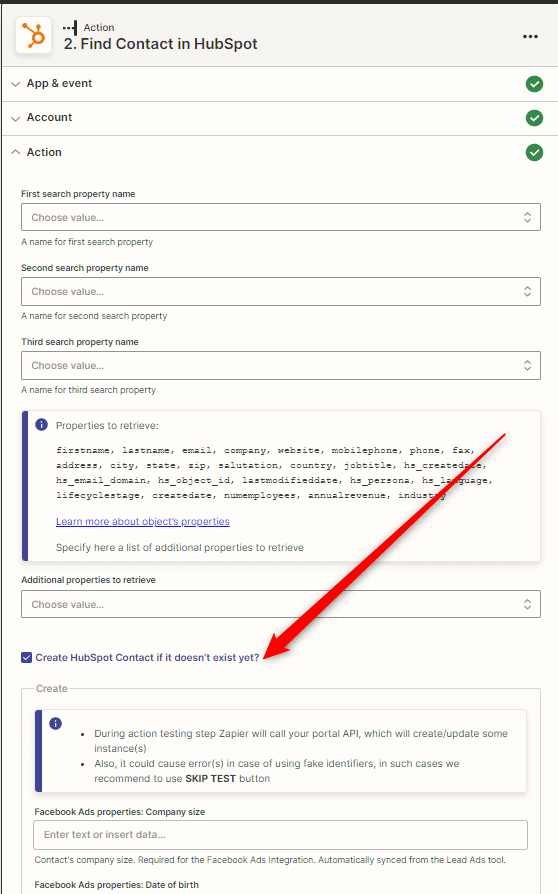
Task: Click the Action section green checkmark
Action: coord(534,152)
